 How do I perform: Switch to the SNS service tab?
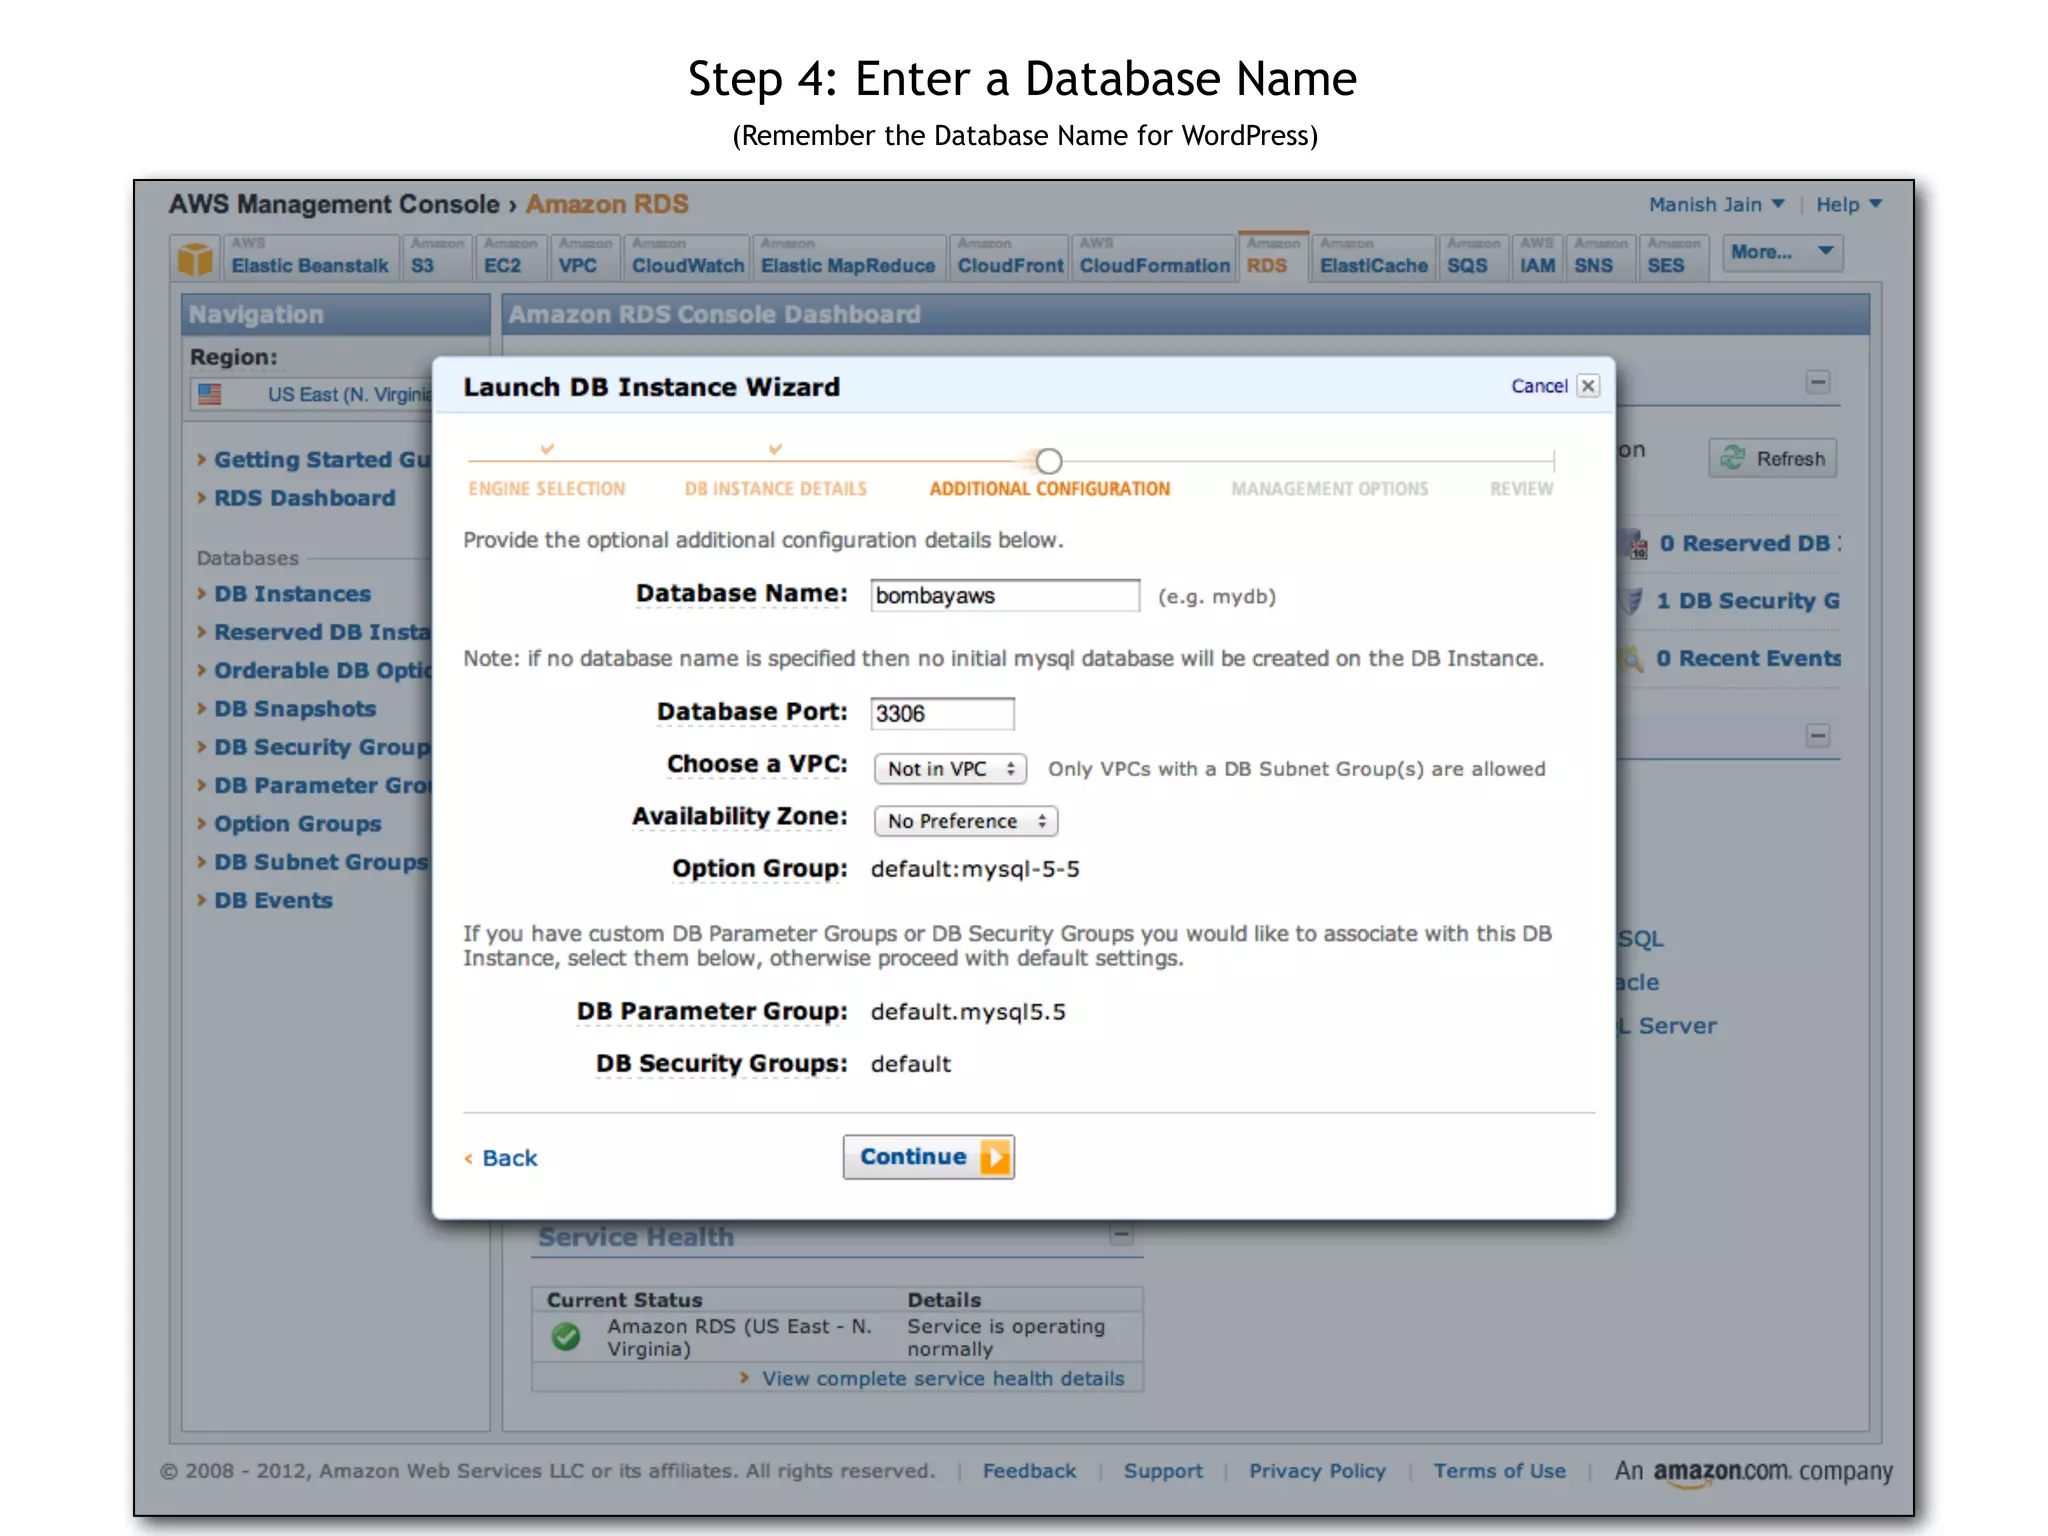1600,257
